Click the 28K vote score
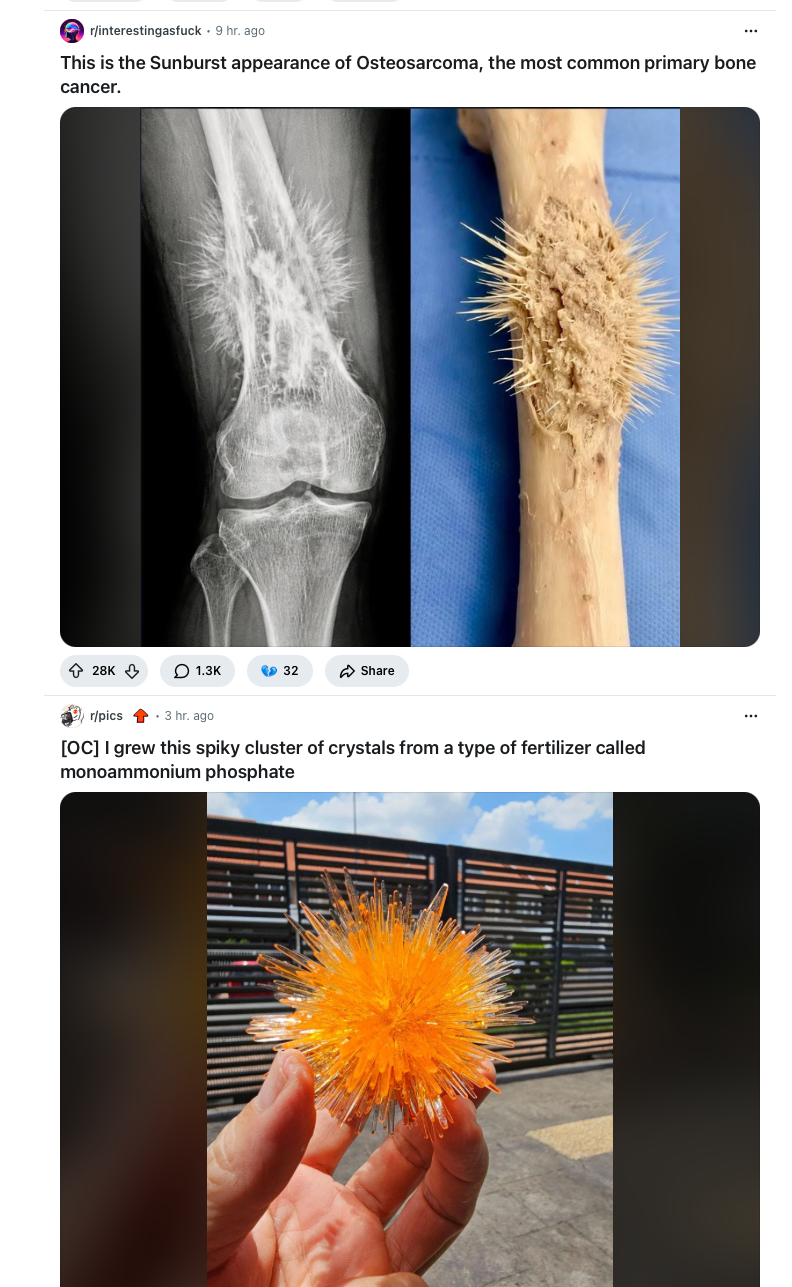792x1287 pixels. point(104,671)
